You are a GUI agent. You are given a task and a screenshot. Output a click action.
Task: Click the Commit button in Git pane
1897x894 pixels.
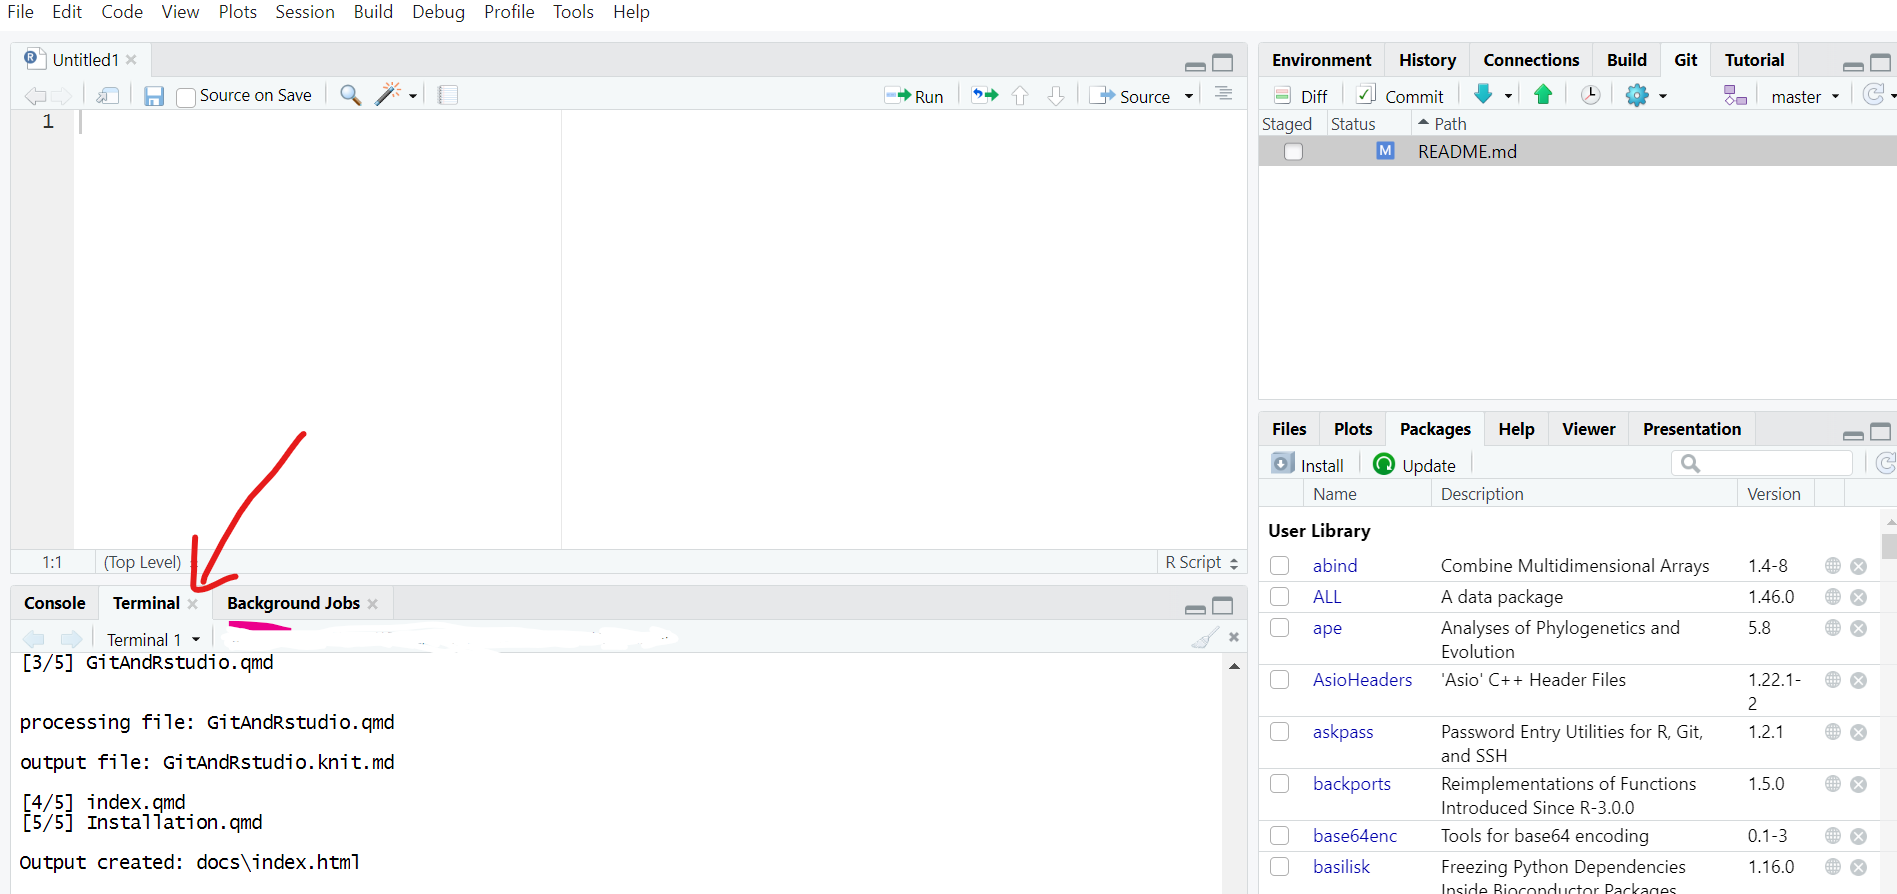pos(1401,96)
